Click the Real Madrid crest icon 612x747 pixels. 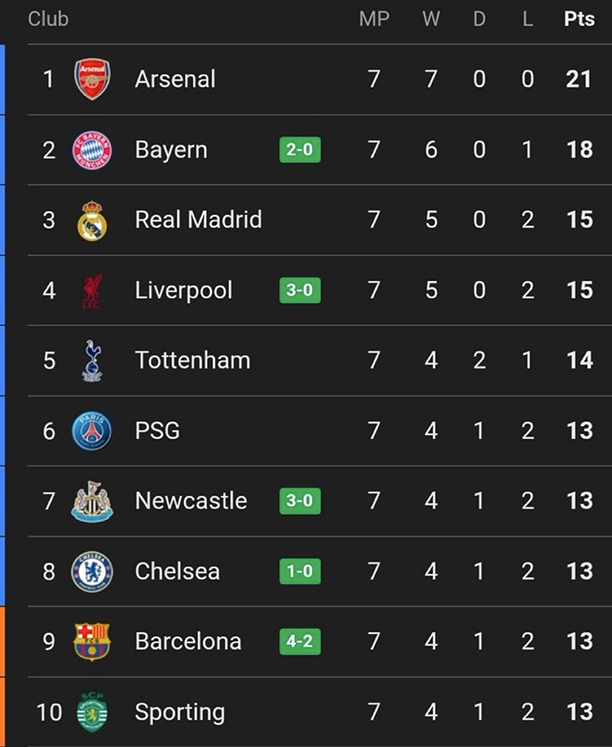[92, 220]
